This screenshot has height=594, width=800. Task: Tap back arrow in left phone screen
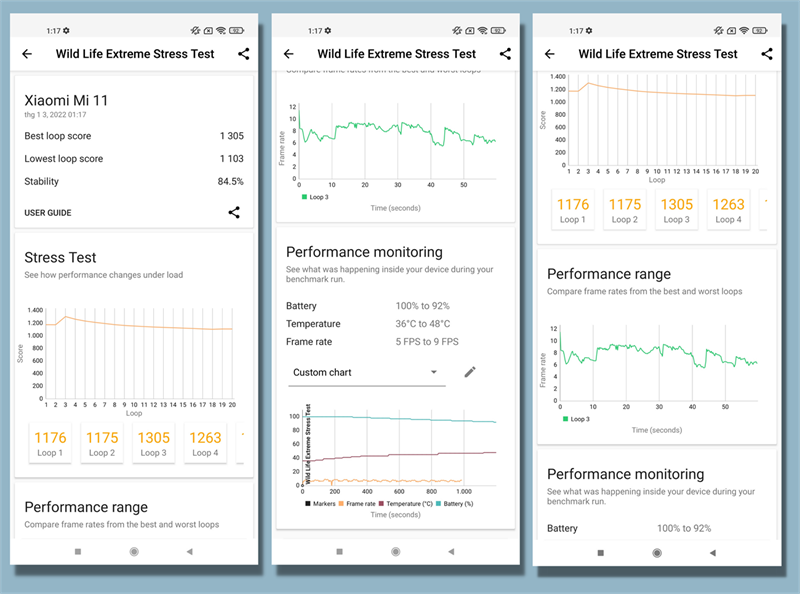(x=27, y=54)
